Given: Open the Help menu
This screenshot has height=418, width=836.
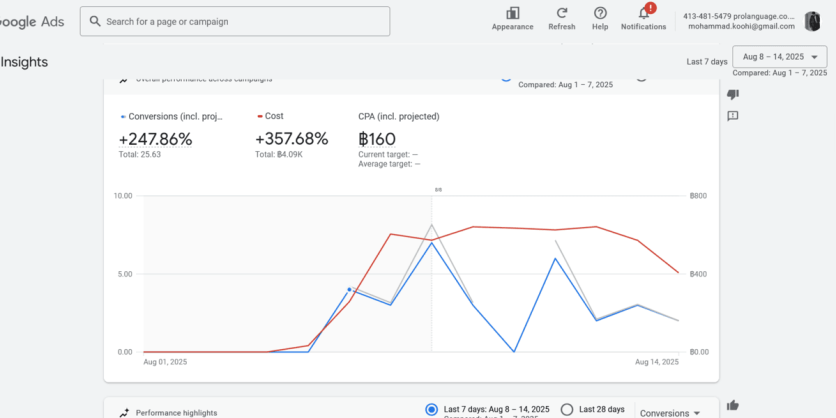Looking at the screenshot, I should (600, 19).
